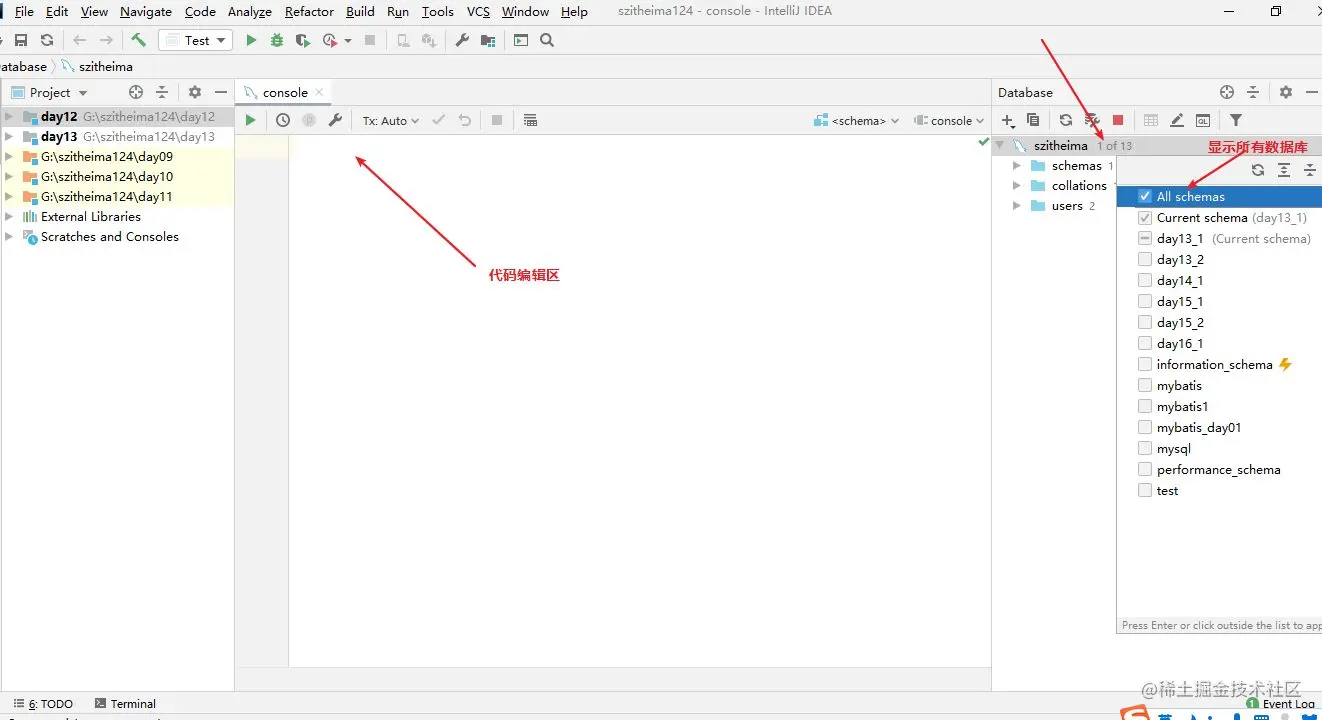Image resolution: width=1322 pixels, height=720 pixels.
Task: Open the TODO tool window
Action: coord(42,704)
